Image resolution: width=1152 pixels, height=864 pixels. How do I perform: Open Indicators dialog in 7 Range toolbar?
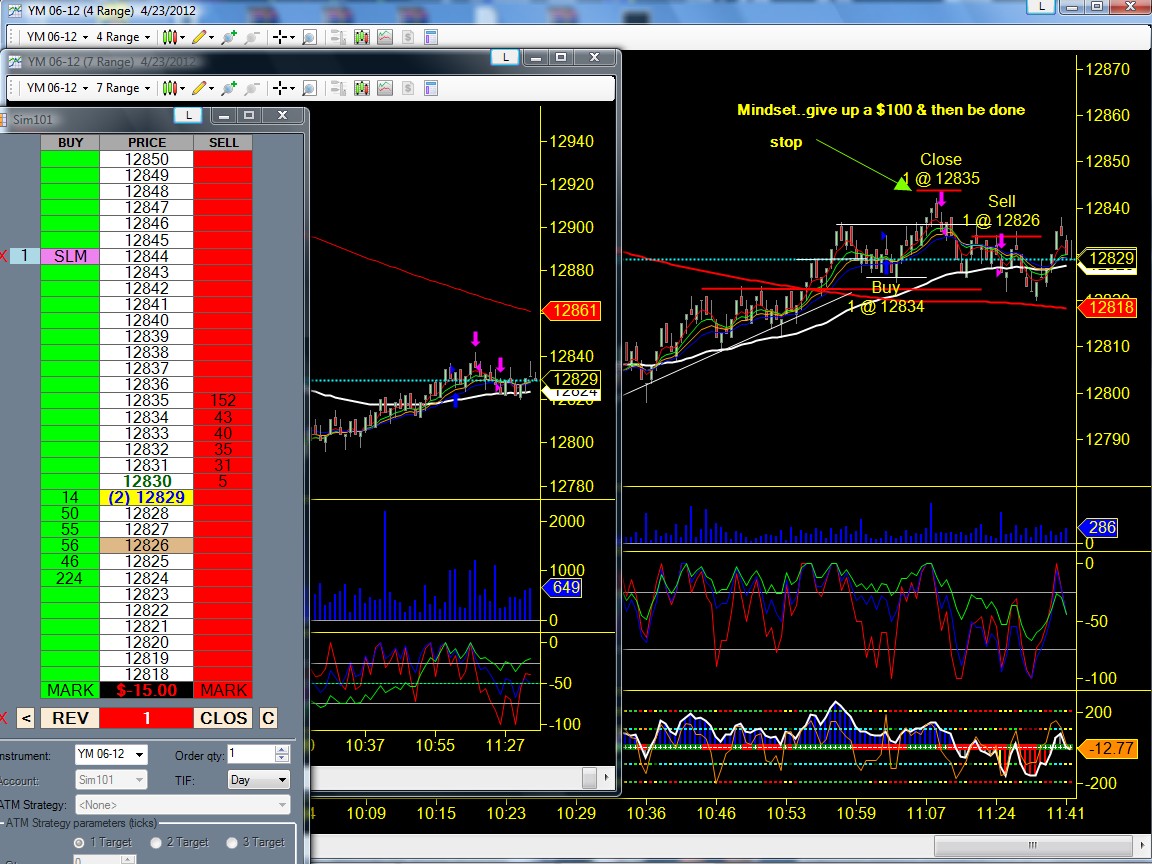[x=385, y=88]
